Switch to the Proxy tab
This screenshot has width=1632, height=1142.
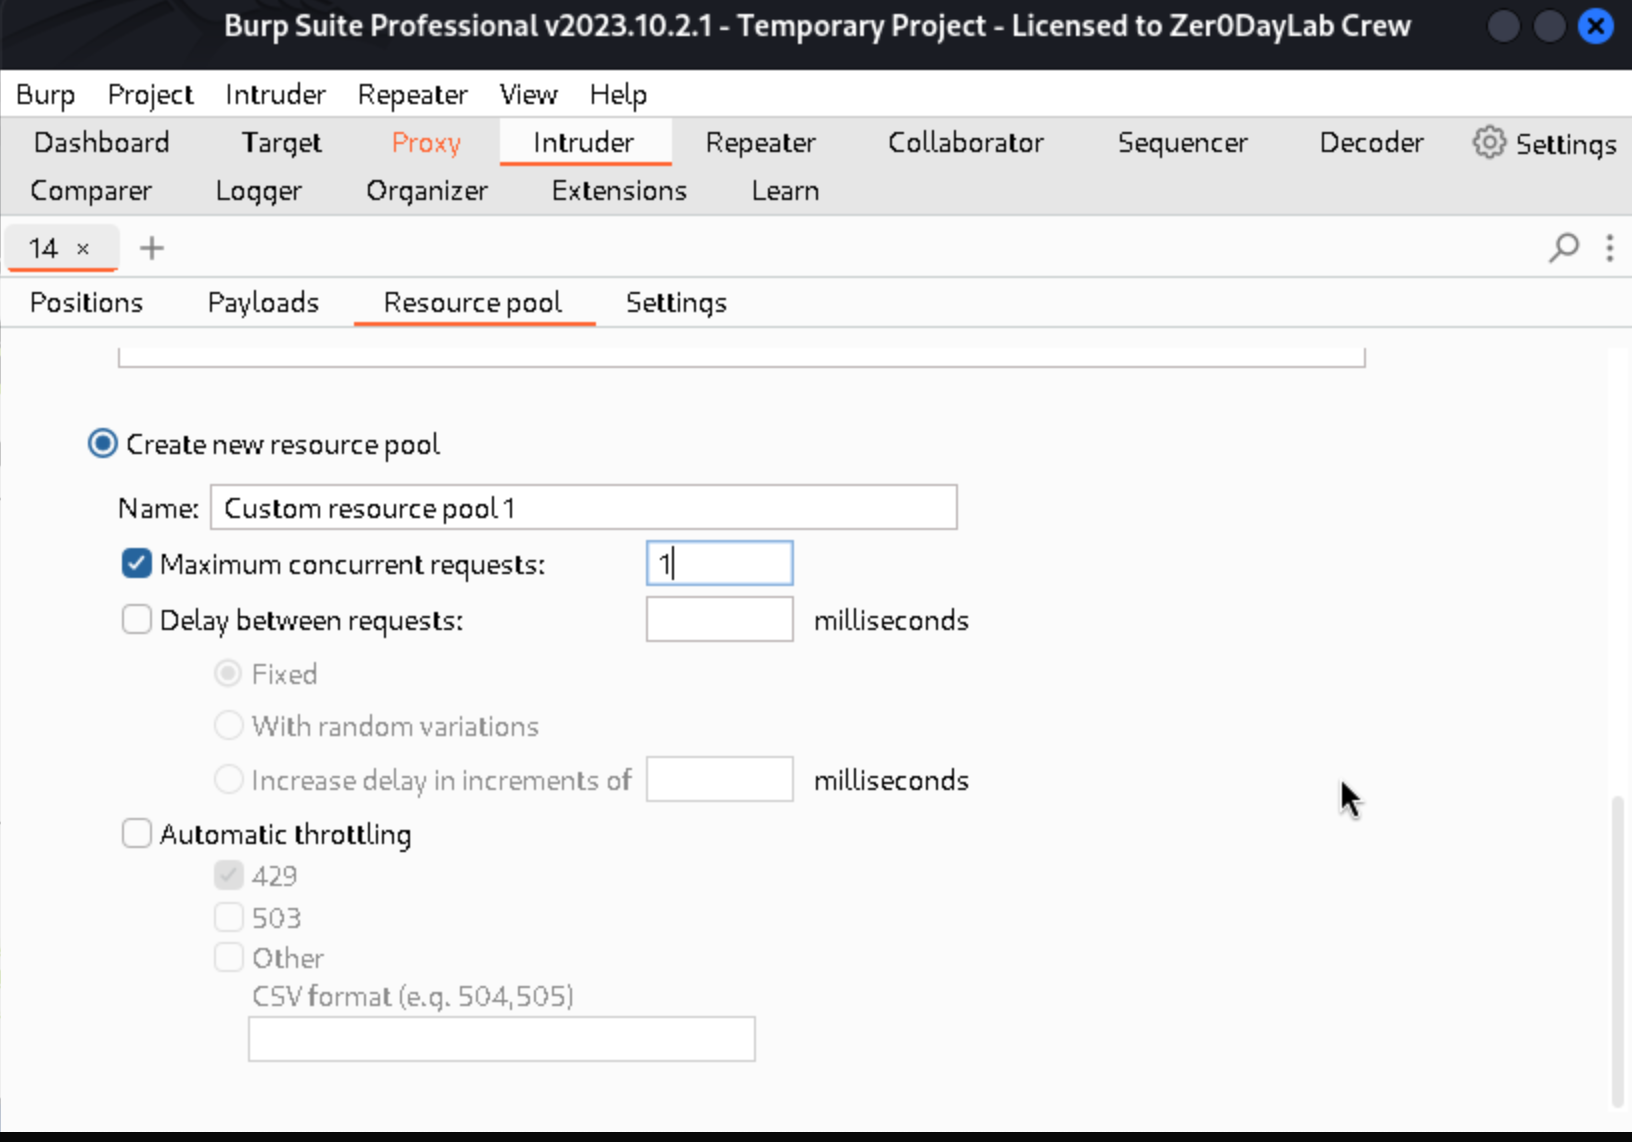(426, 142)
